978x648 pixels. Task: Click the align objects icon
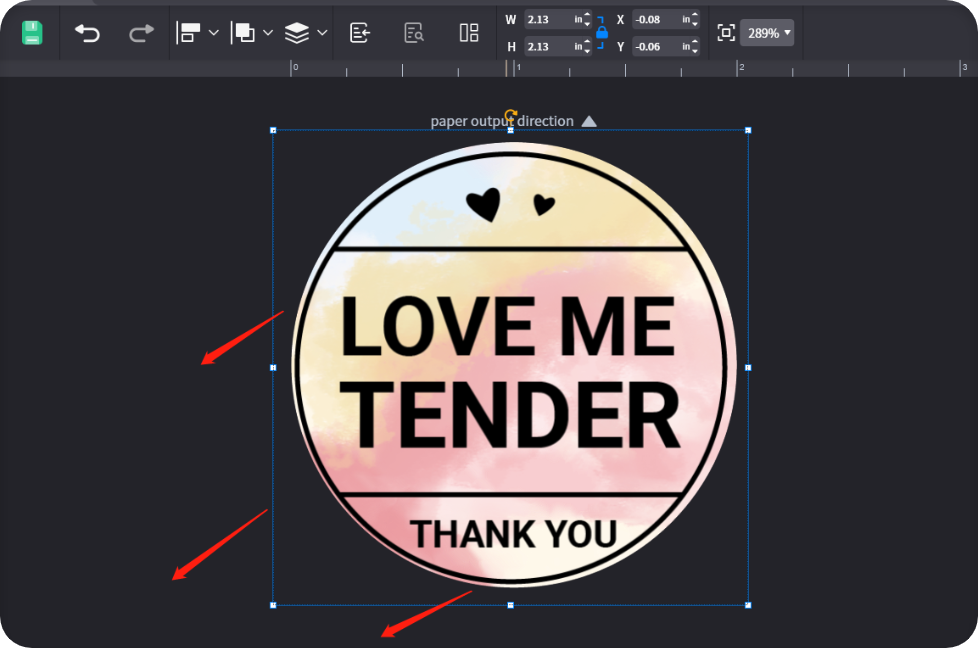click(188, 32)
